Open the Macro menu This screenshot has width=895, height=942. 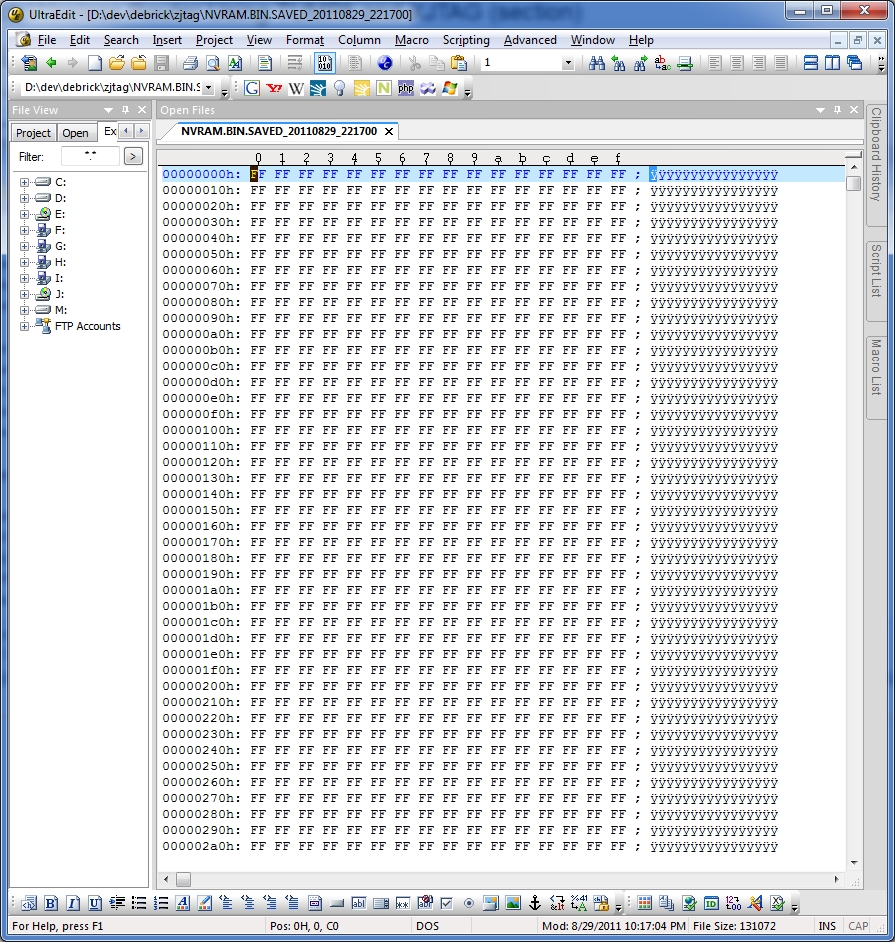[411, 40]
